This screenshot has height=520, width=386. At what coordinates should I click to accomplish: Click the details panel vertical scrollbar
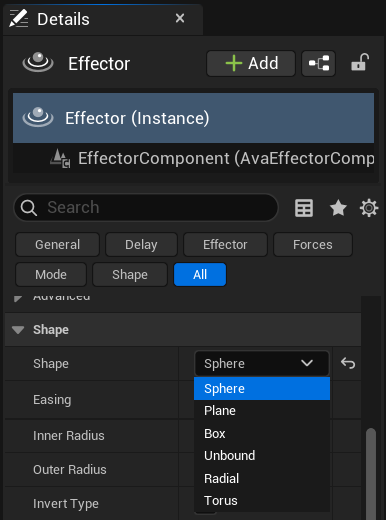371,474
